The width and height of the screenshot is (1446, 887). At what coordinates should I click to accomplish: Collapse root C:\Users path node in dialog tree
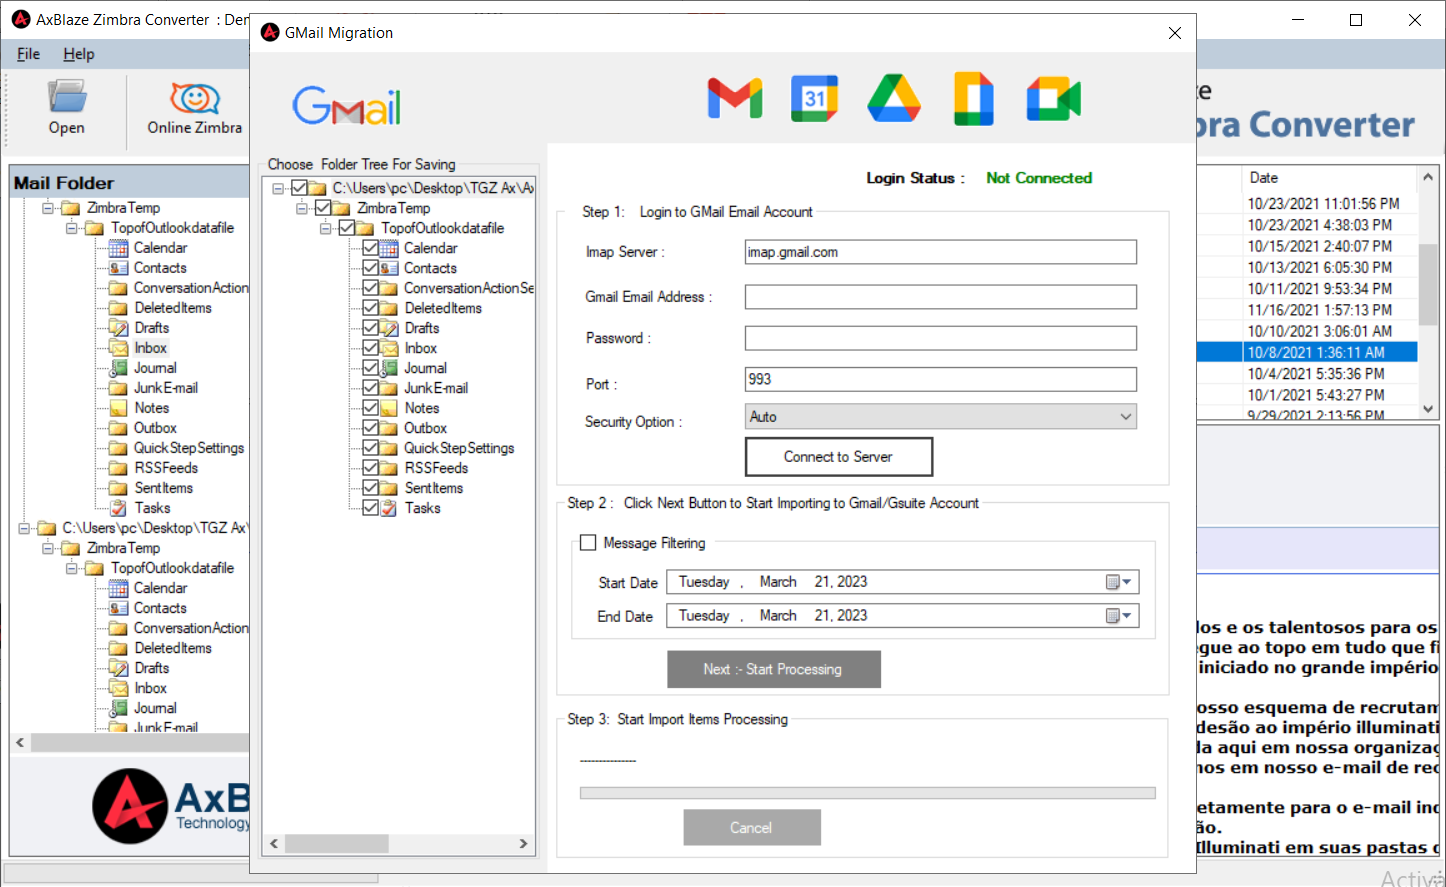(278, 188)
